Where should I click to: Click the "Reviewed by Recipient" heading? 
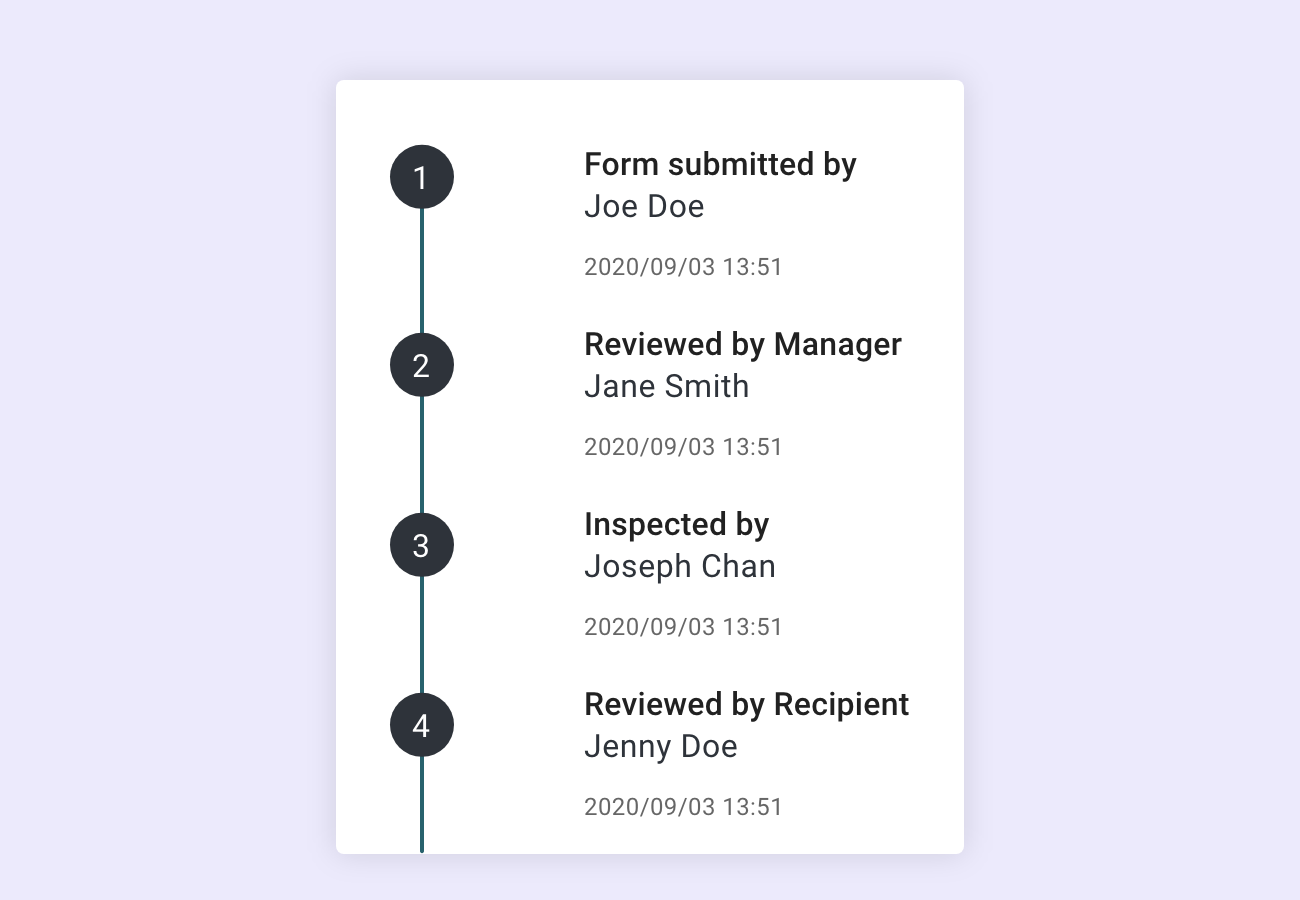click(746, 704)
